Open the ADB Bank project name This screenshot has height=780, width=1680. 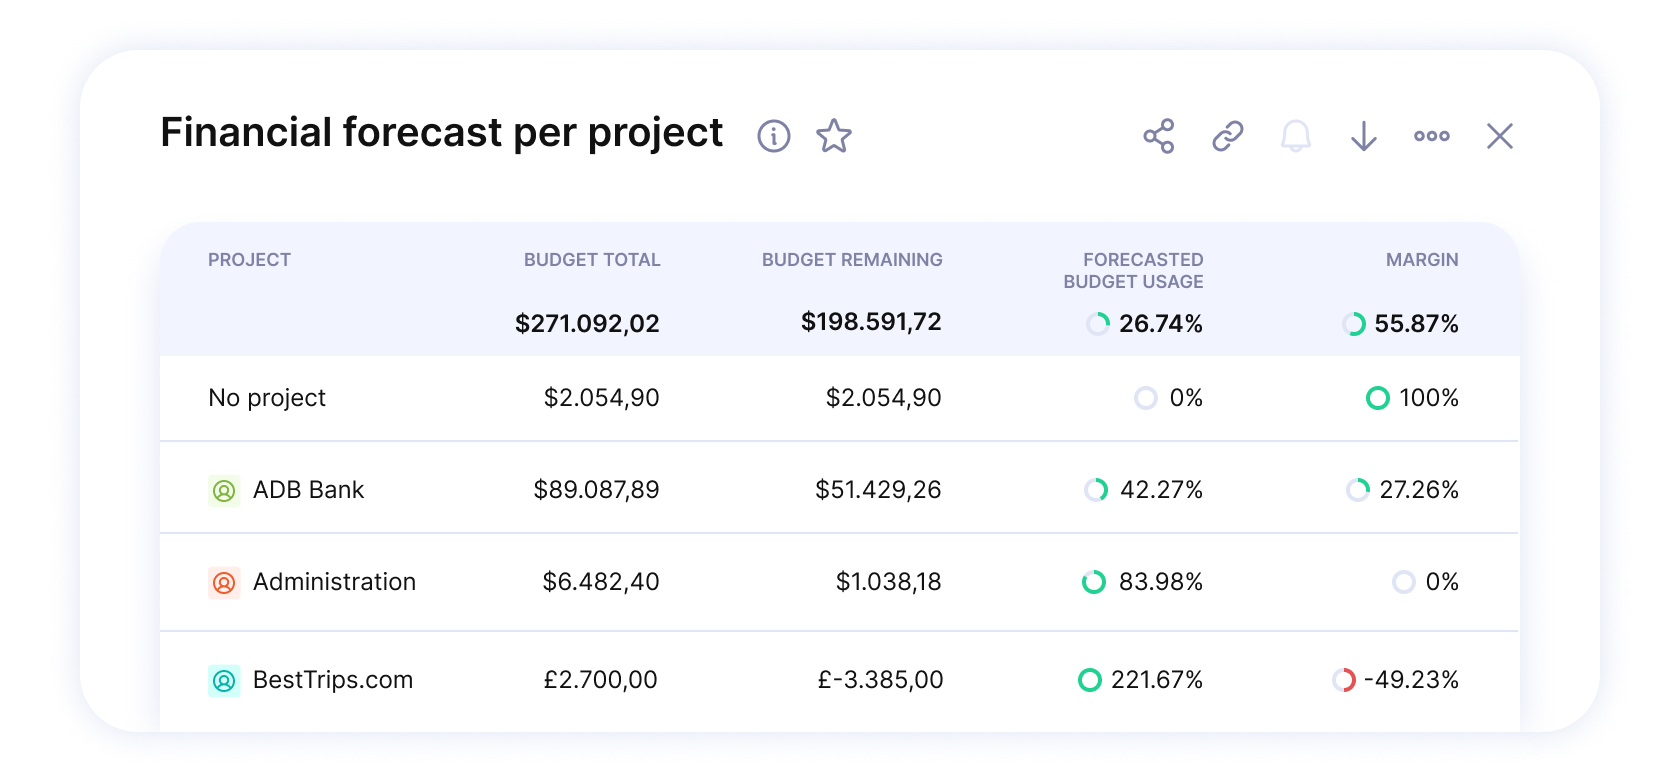coord(308,490)
